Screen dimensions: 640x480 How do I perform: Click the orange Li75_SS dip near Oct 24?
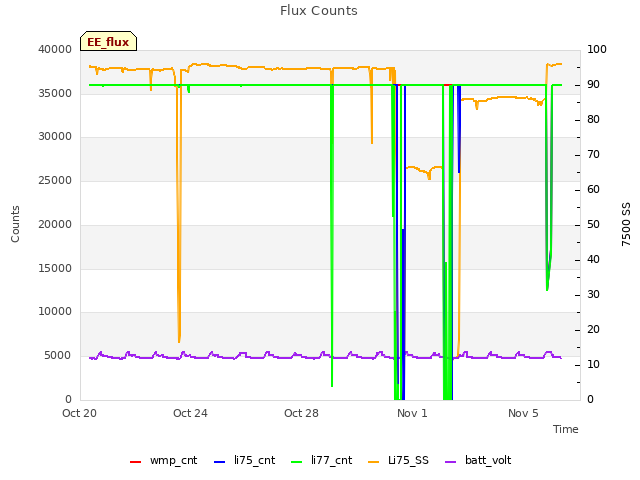[179, 212]
